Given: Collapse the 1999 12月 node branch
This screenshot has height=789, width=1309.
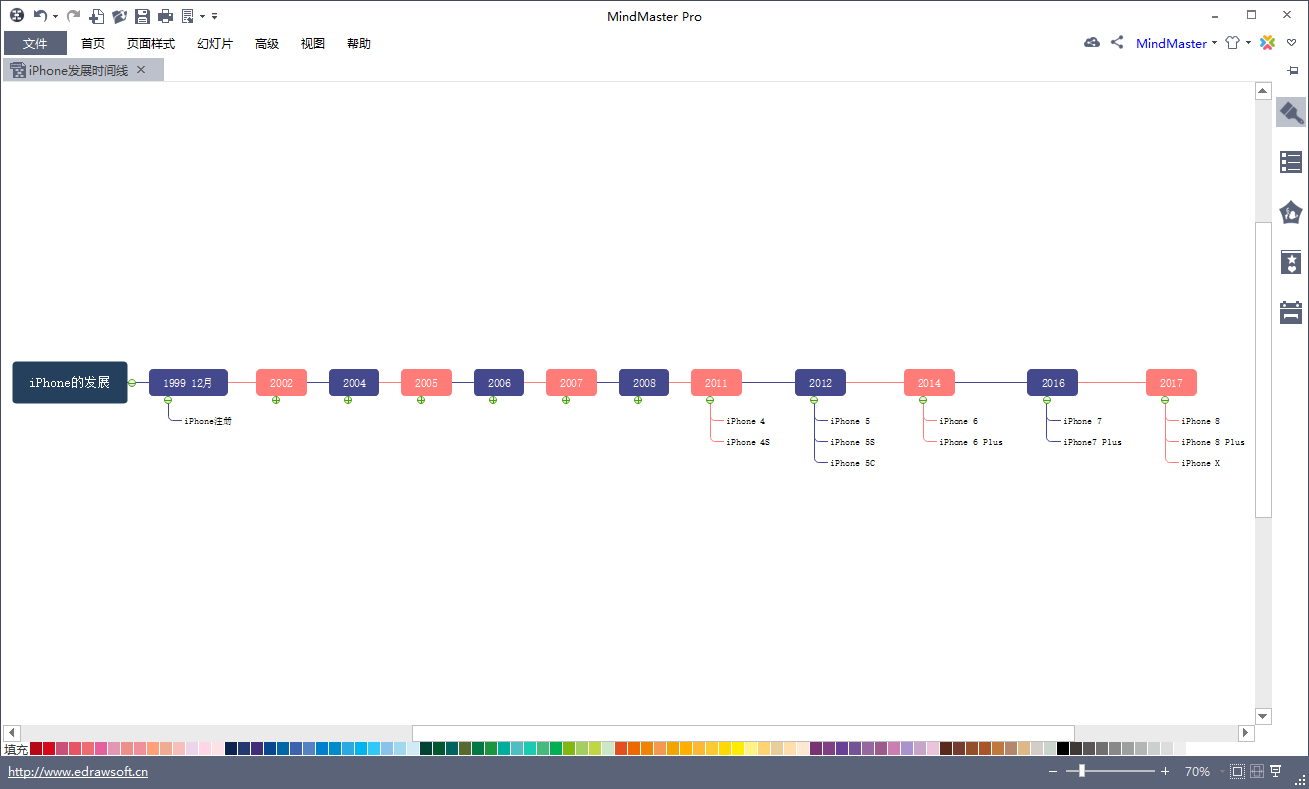Looking at the screenshot, I should coord(168,400).
